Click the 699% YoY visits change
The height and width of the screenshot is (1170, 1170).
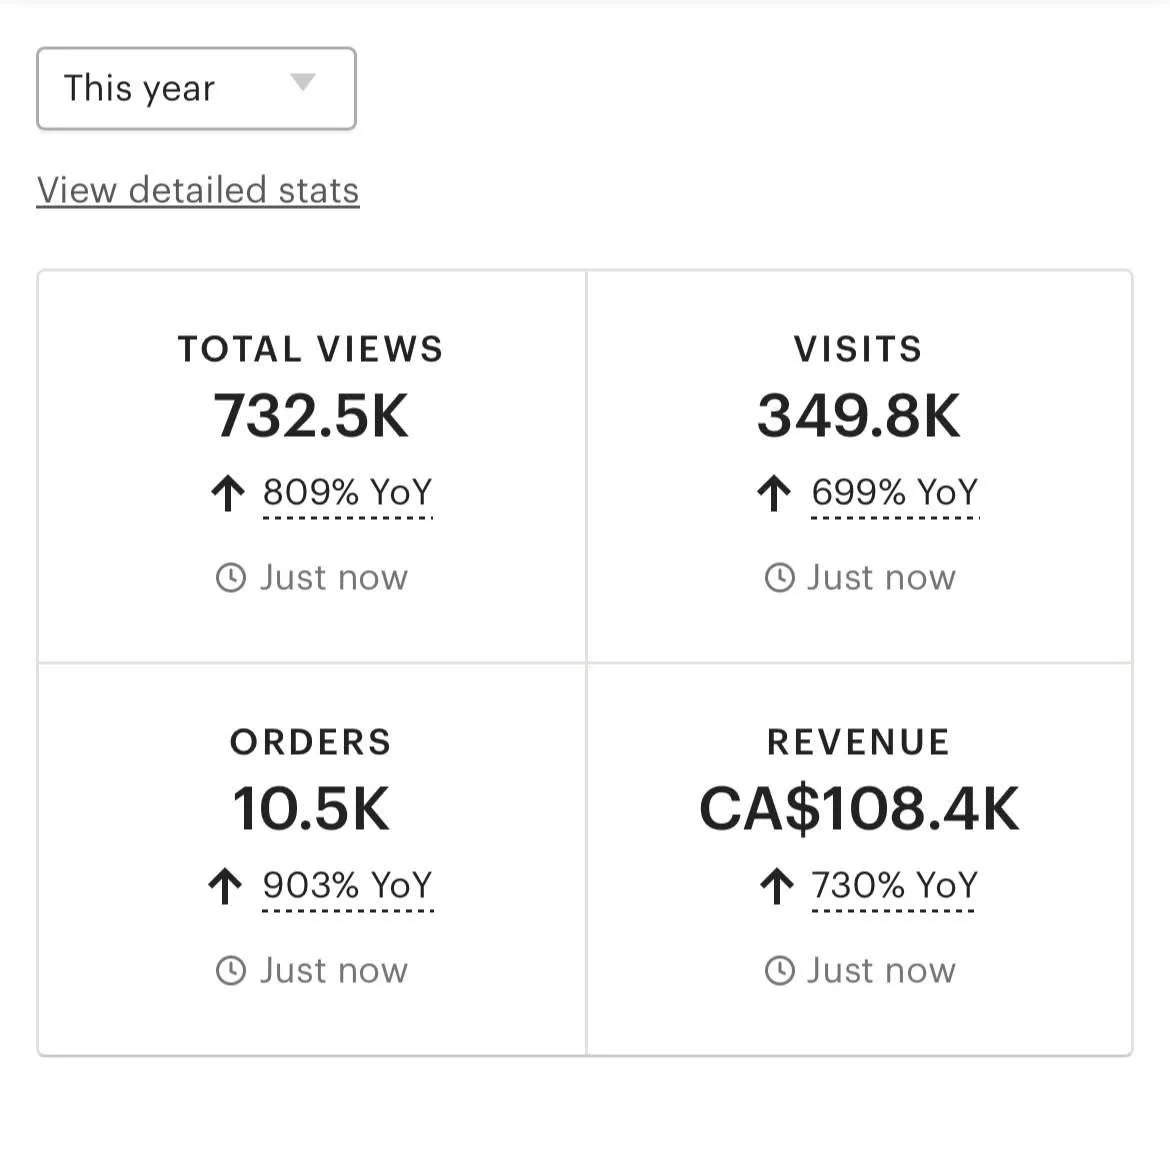[894, 492]
